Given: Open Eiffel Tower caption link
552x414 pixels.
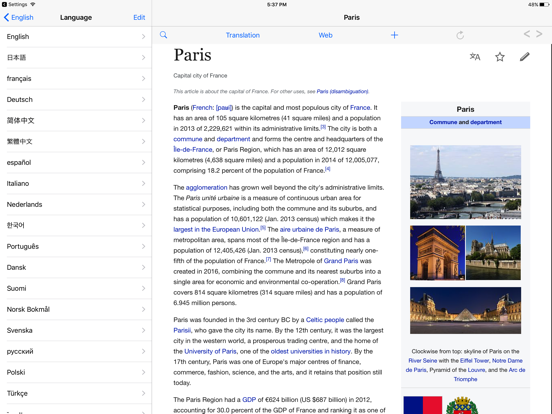Looking at the screenshot, I should 475,360.
